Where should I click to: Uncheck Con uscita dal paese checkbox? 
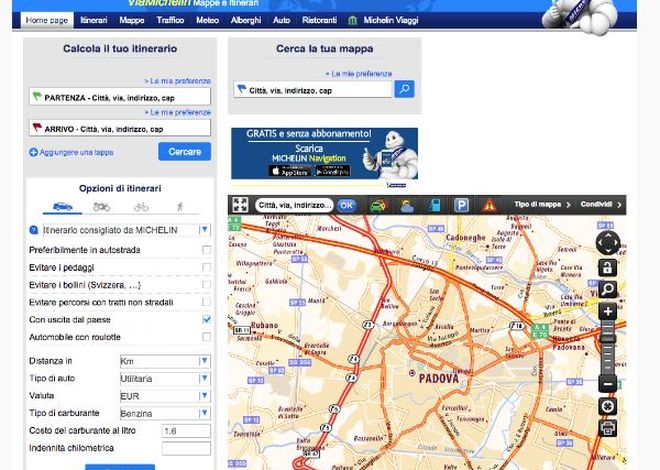point(206,319)
